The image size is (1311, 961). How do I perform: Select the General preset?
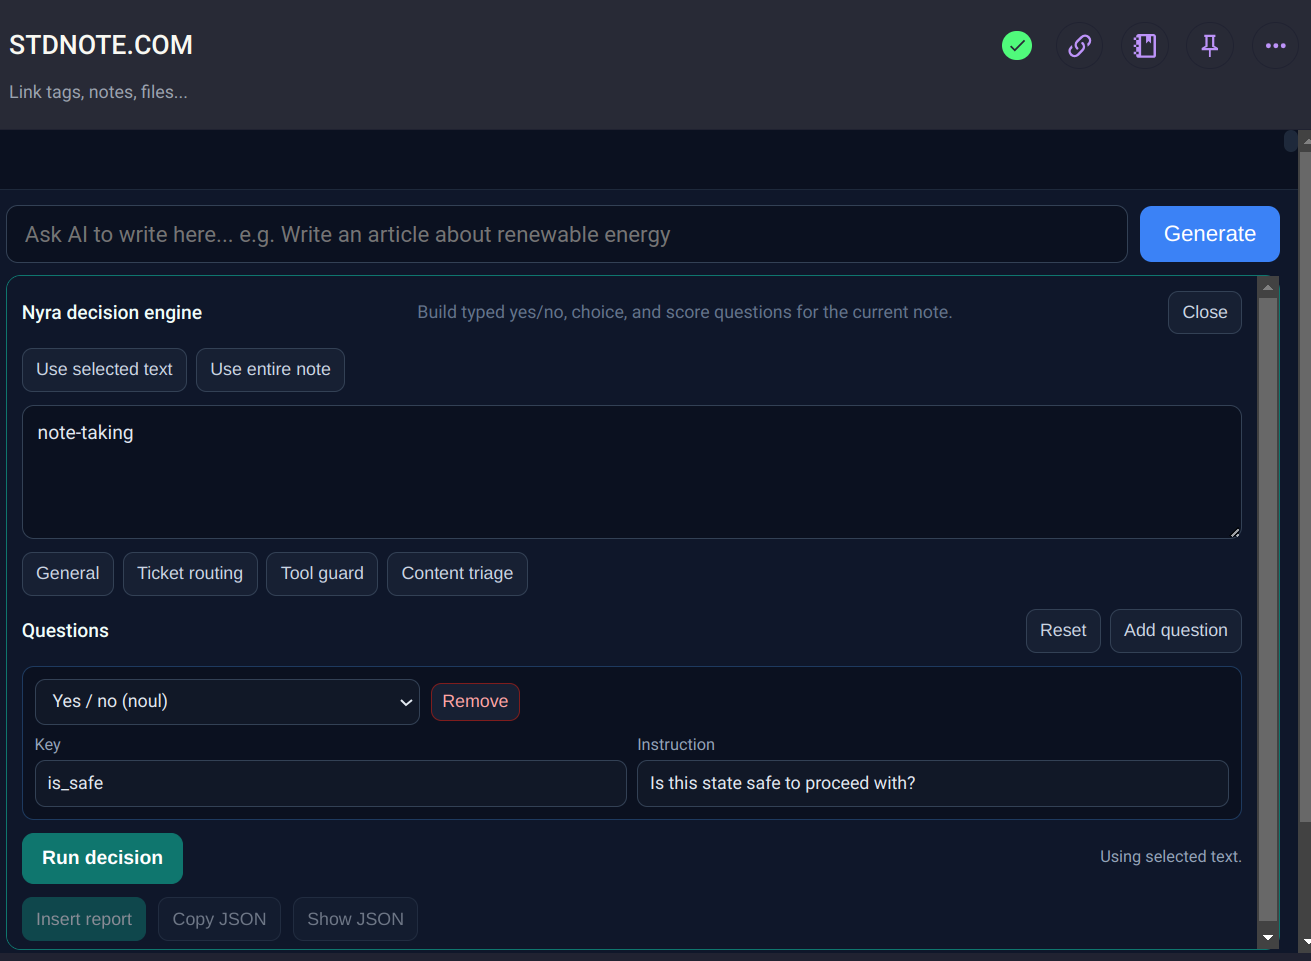tap(68, 574)
